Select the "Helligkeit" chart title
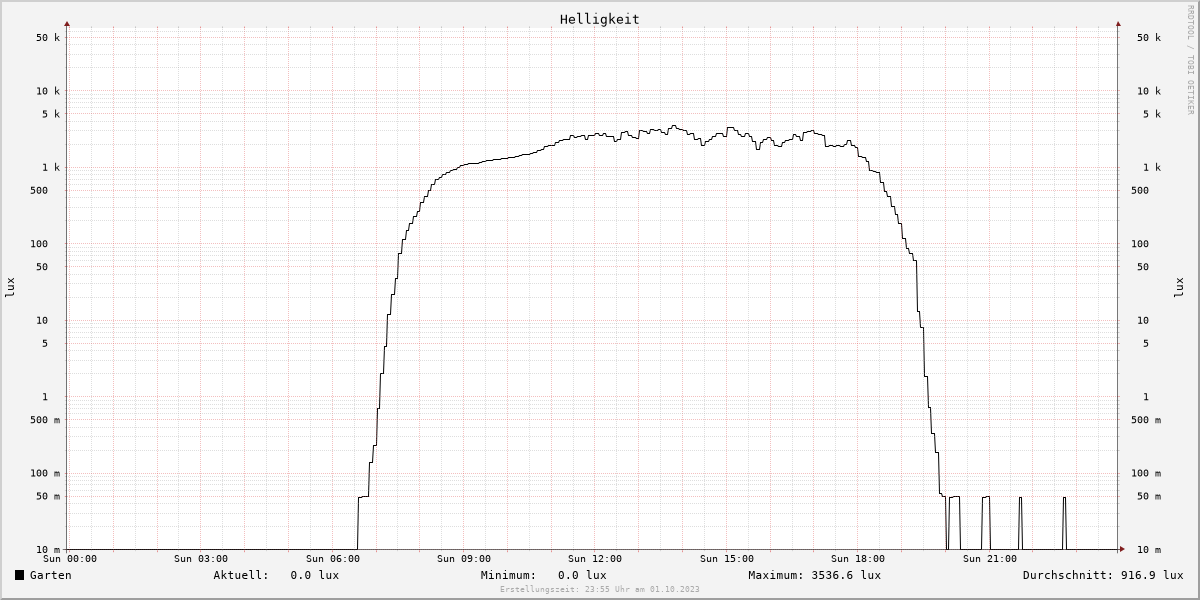The height and width of the screenshot is (600, 1200). coord(600,19)
